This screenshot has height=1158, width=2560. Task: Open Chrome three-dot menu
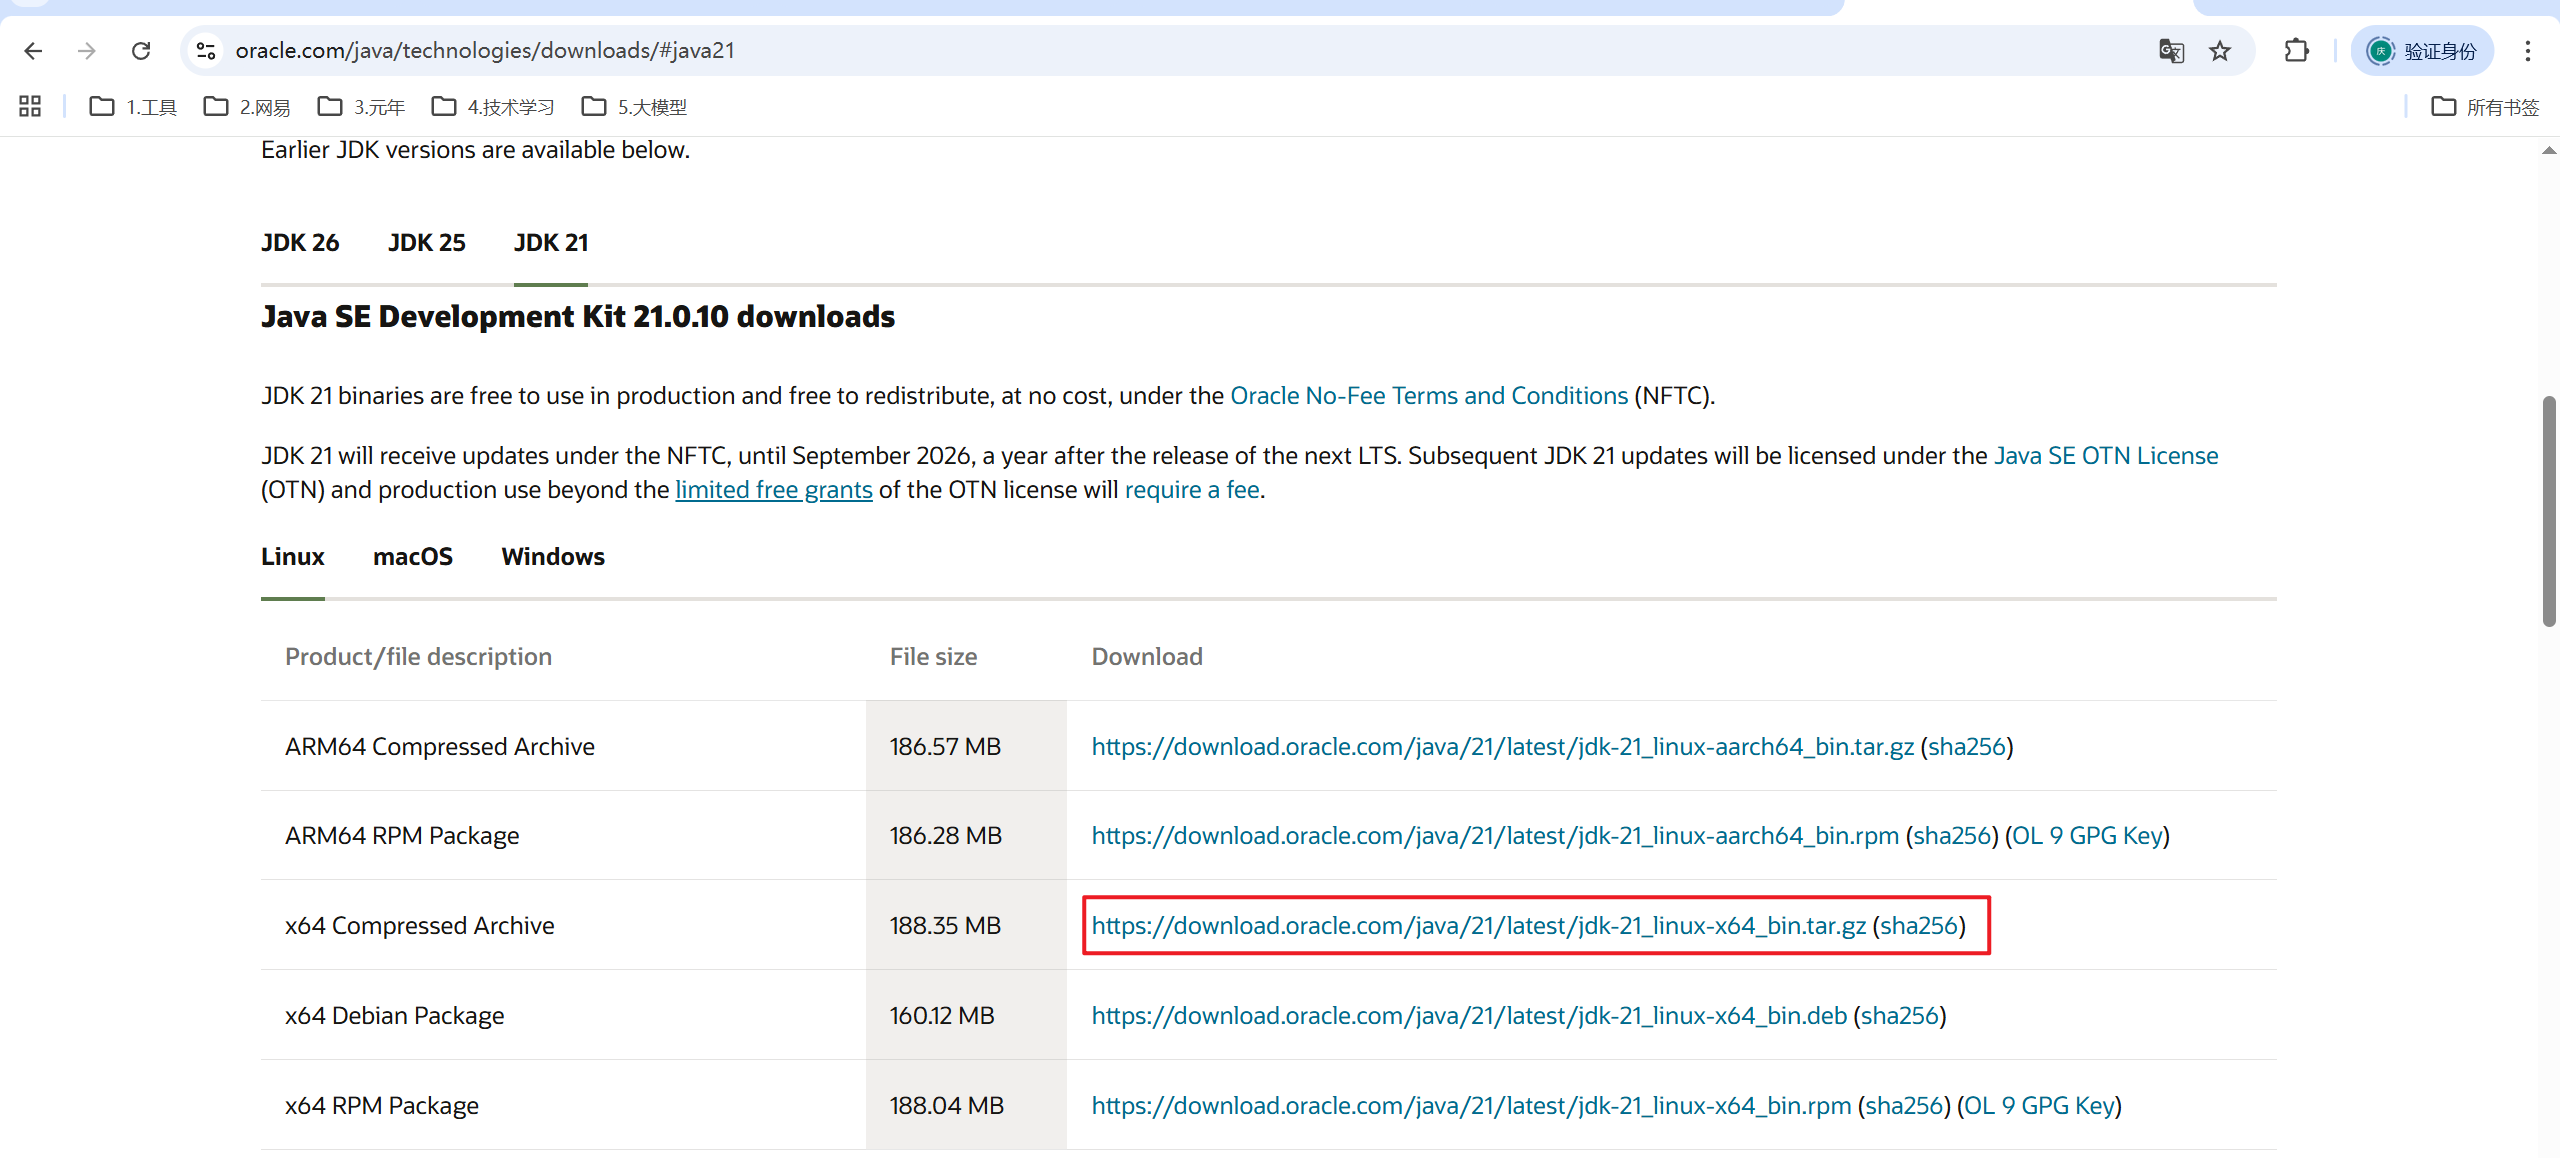(2527, 51)
